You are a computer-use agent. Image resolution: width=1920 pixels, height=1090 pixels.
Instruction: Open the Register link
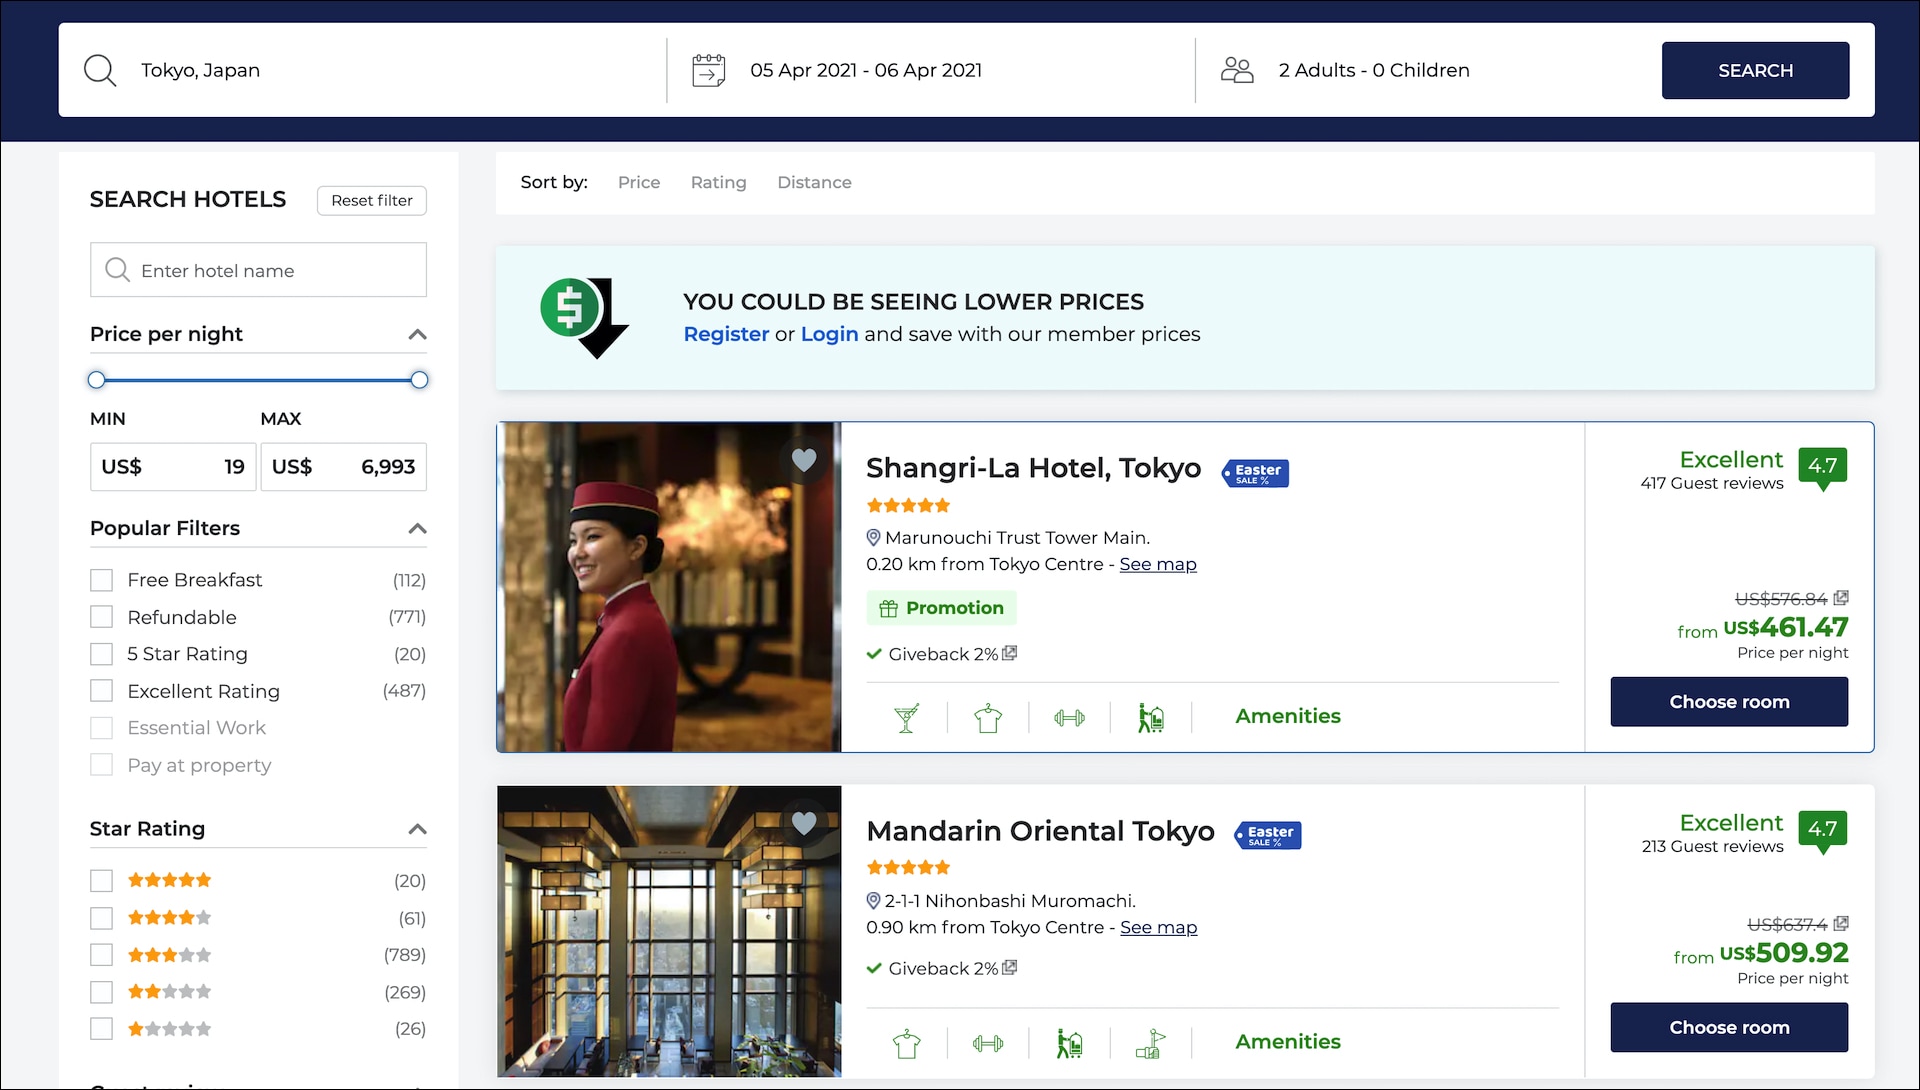[726, 334]
